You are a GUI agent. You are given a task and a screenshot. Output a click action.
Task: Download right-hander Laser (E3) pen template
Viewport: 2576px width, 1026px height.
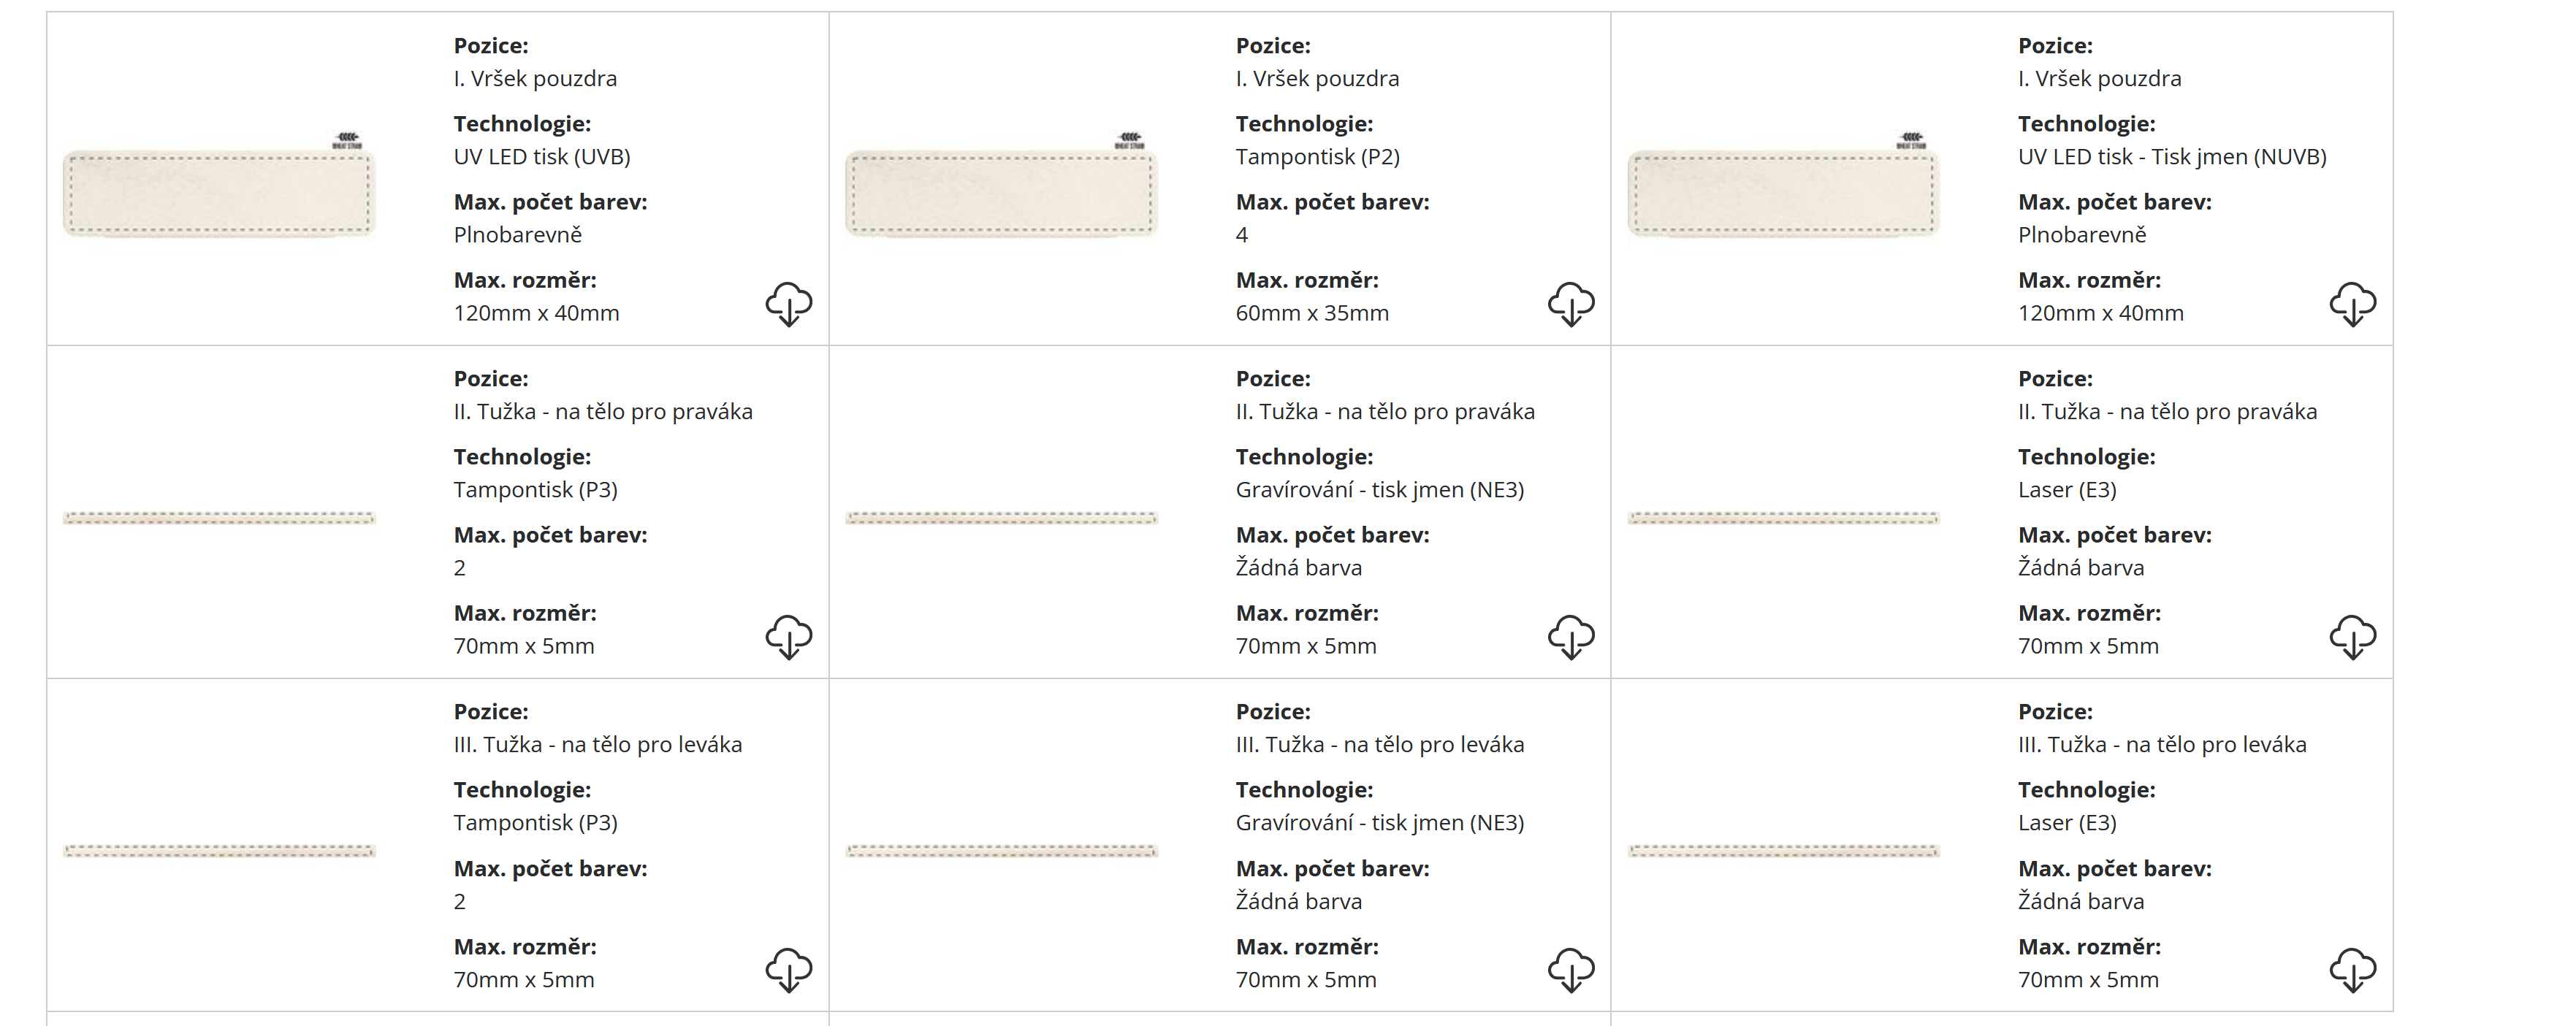tap(2353, 636)
